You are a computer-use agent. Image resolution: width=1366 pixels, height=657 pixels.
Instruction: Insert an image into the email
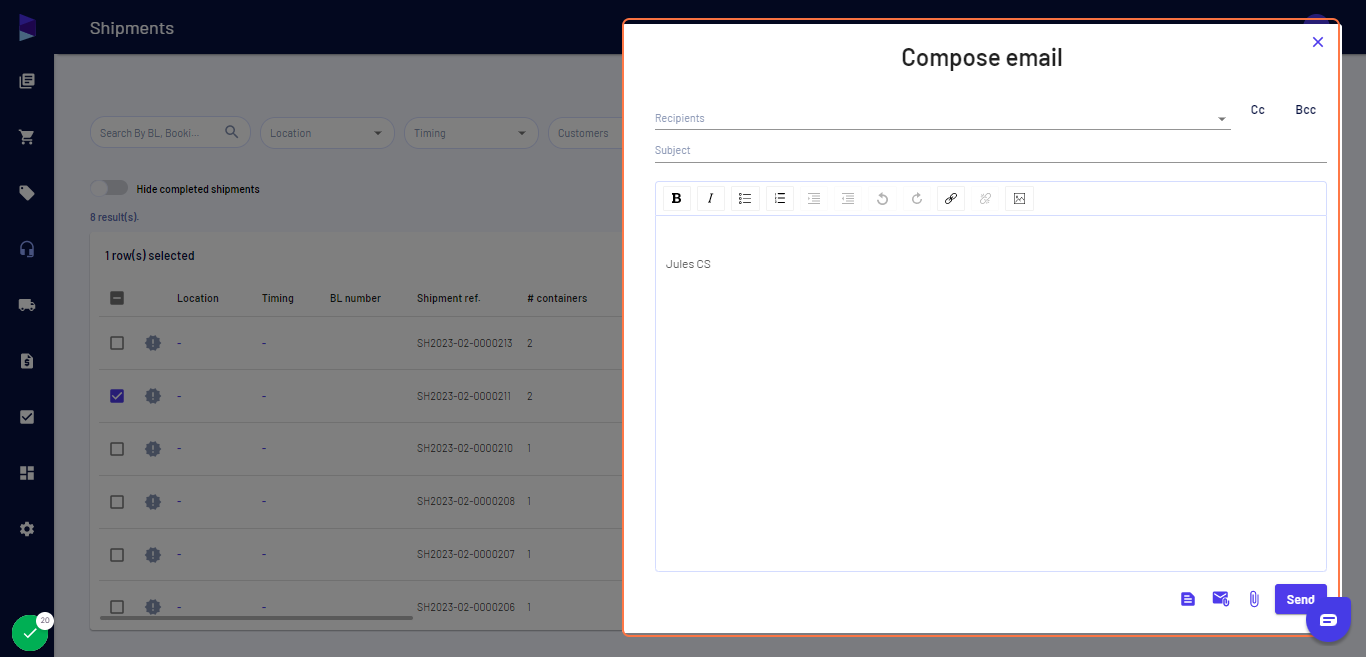(1019, 198)
